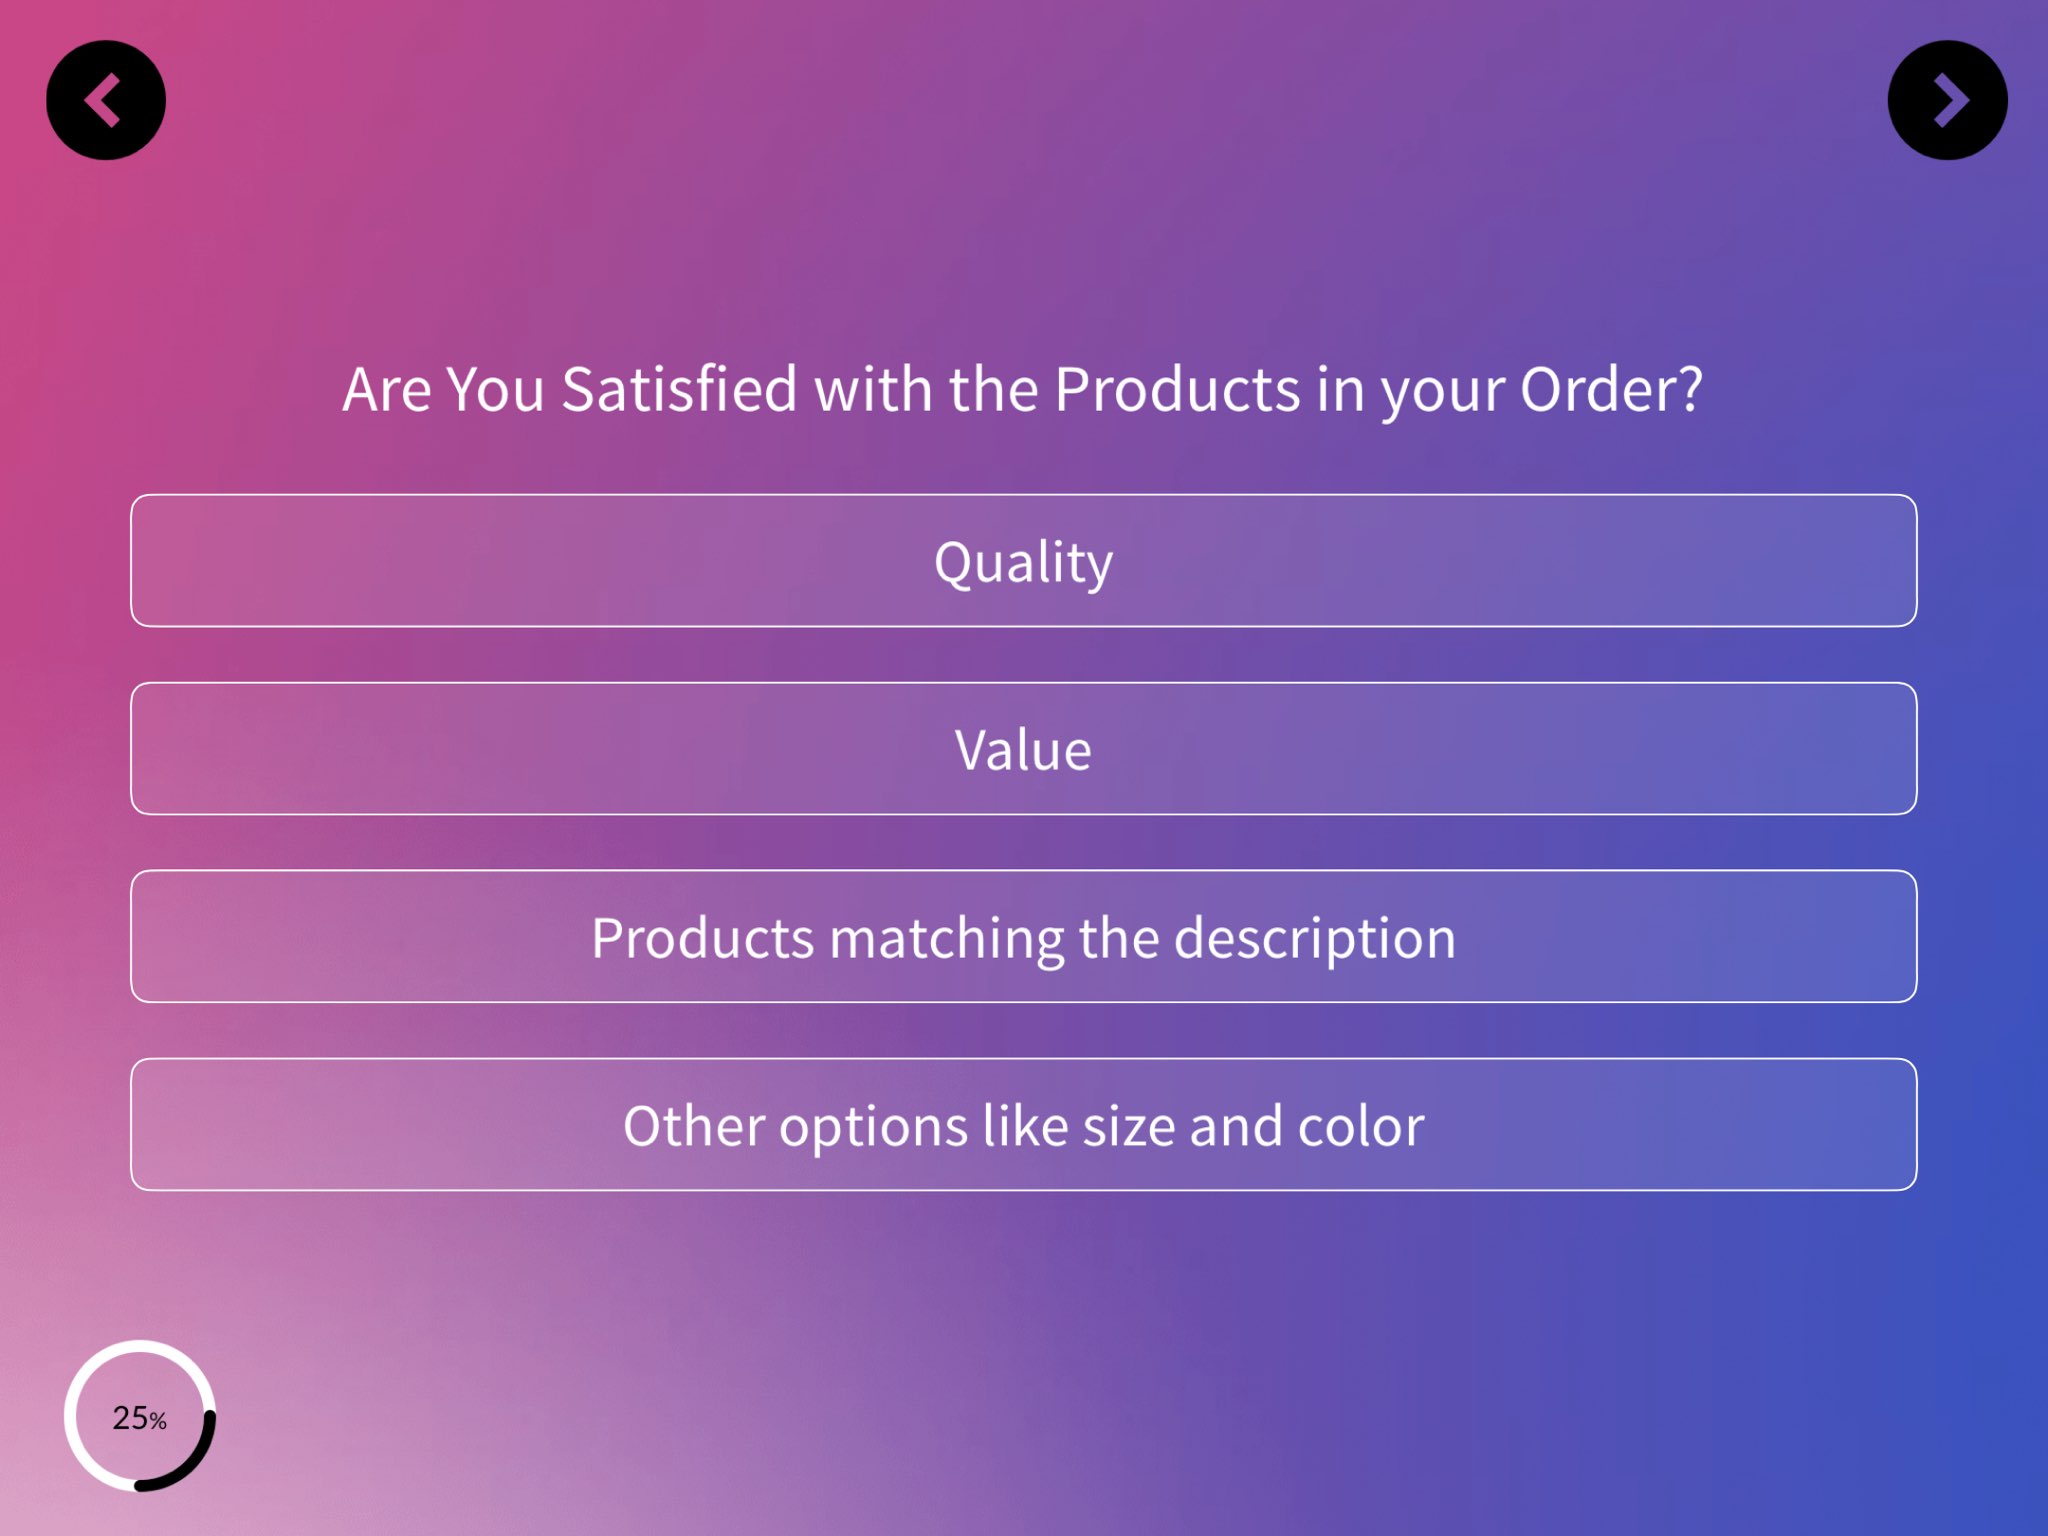
Task: Click the word "Value" in second option
Action: [x=1023, y=750]
